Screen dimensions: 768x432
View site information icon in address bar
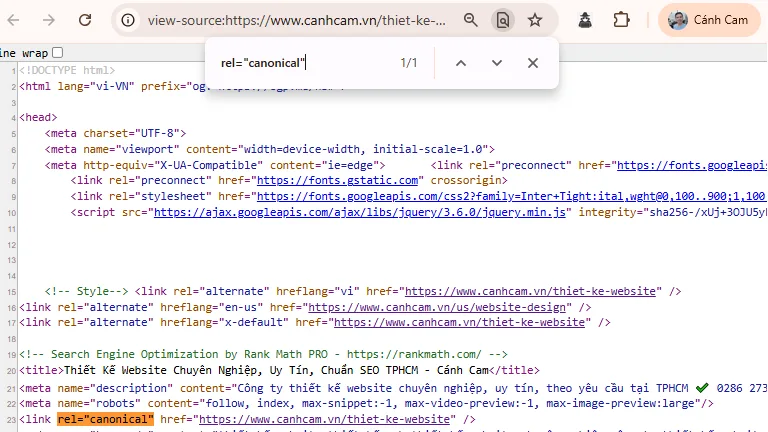[x=128, y=20]
